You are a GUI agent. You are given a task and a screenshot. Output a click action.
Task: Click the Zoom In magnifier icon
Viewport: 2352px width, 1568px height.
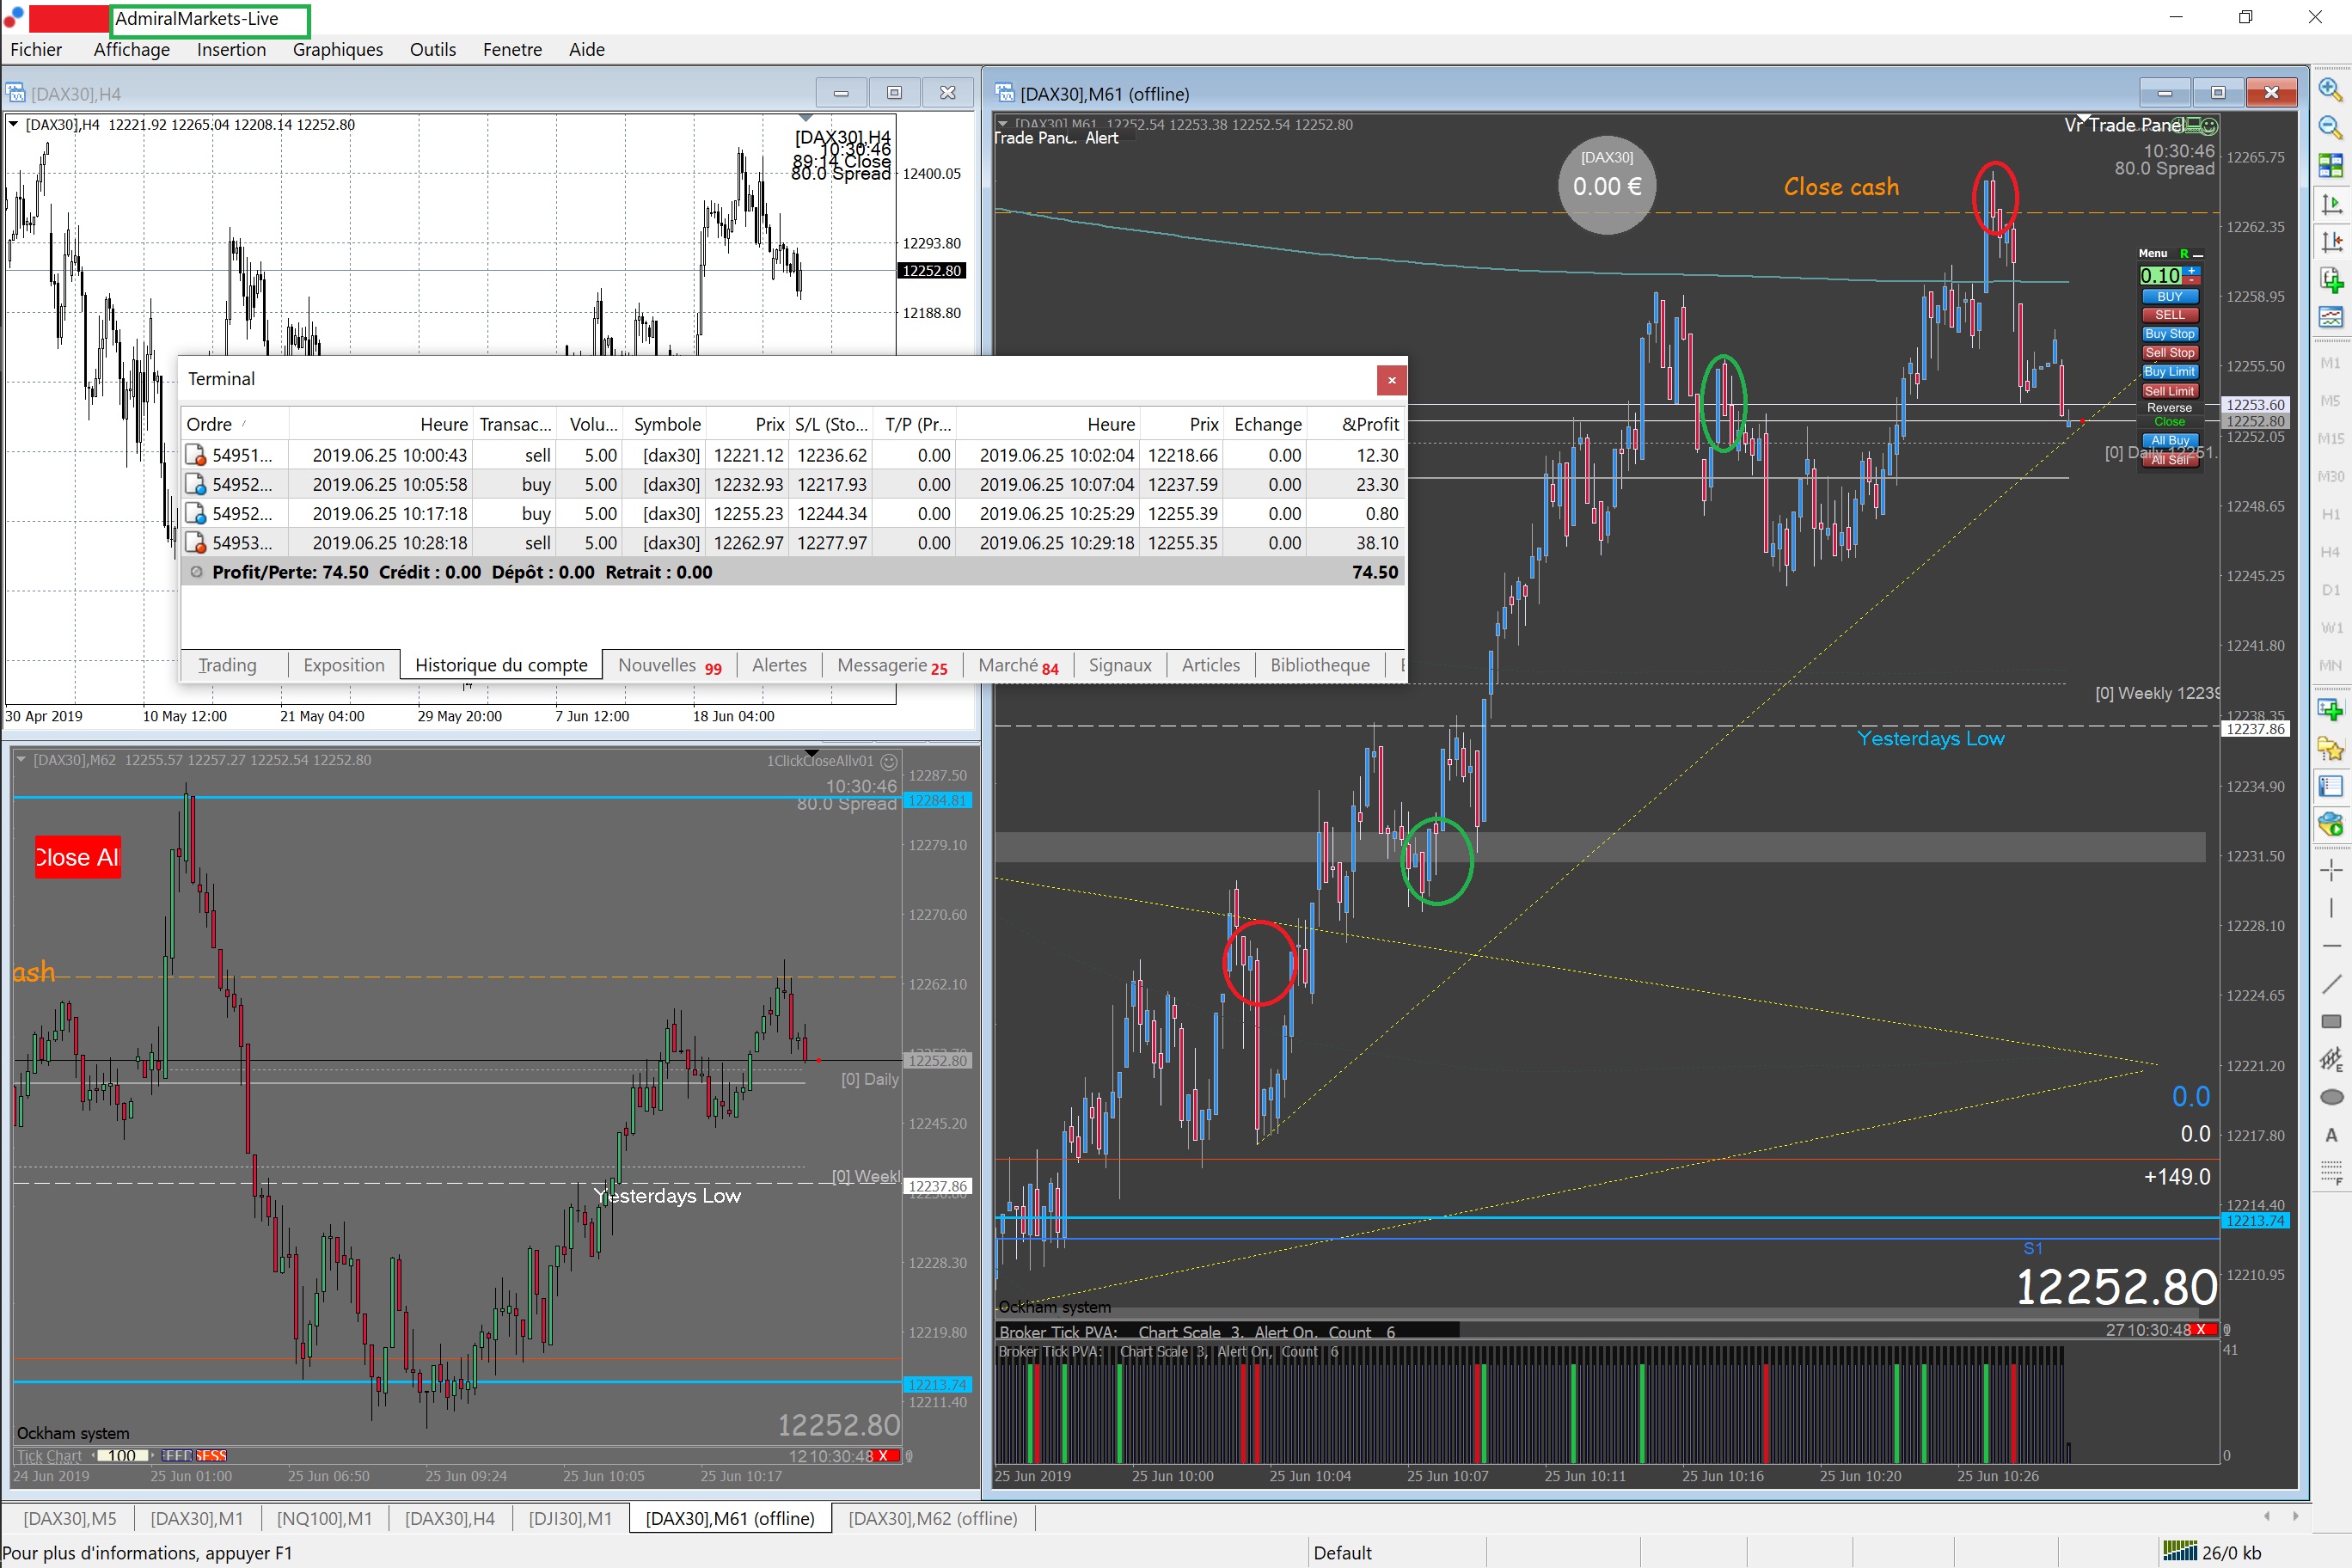(2330, 89)
